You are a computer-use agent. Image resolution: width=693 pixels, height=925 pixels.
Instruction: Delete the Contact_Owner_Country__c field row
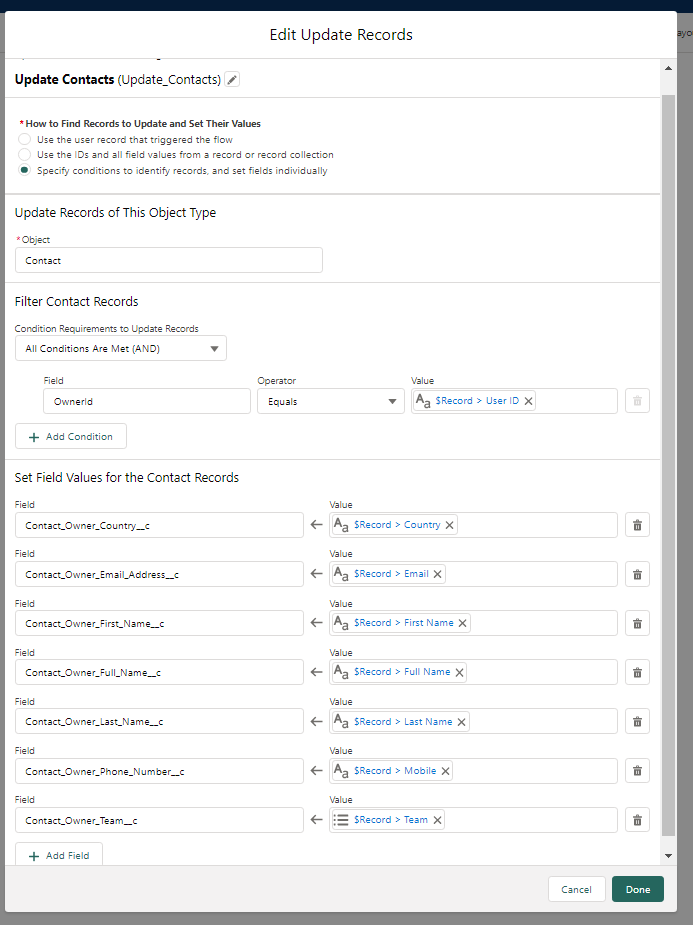[x=637, y=525]
